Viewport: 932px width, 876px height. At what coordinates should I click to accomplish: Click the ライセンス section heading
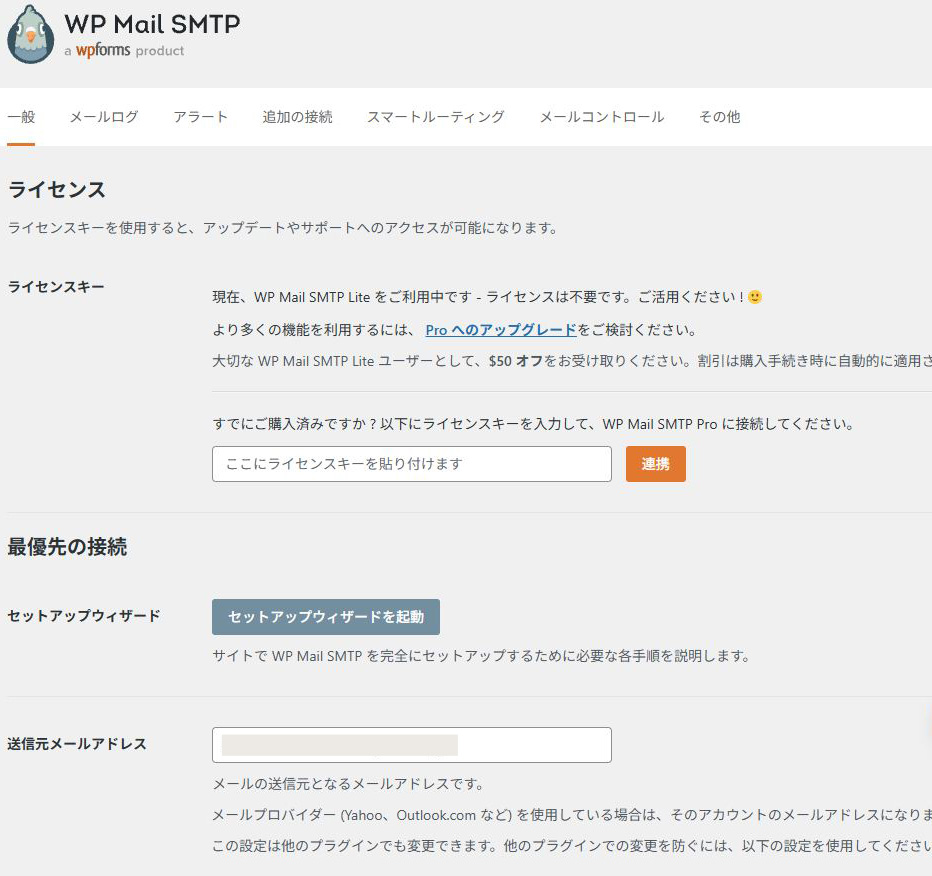[x=56, y=190]
